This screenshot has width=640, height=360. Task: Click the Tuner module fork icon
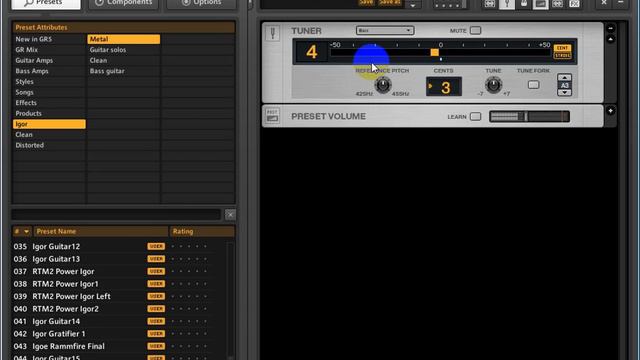[273, 33]
